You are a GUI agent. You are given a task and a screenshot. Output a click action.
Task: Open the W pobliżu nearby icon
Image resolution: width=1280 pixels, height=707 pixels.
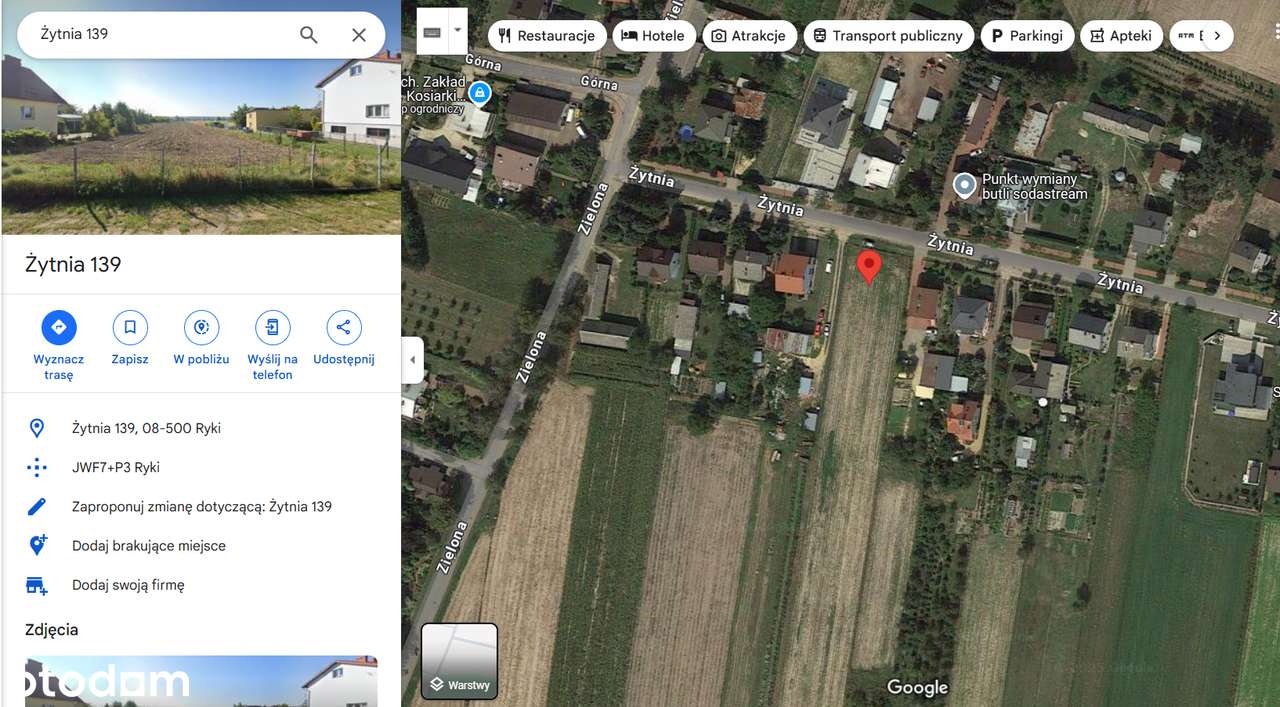(201, 327)
